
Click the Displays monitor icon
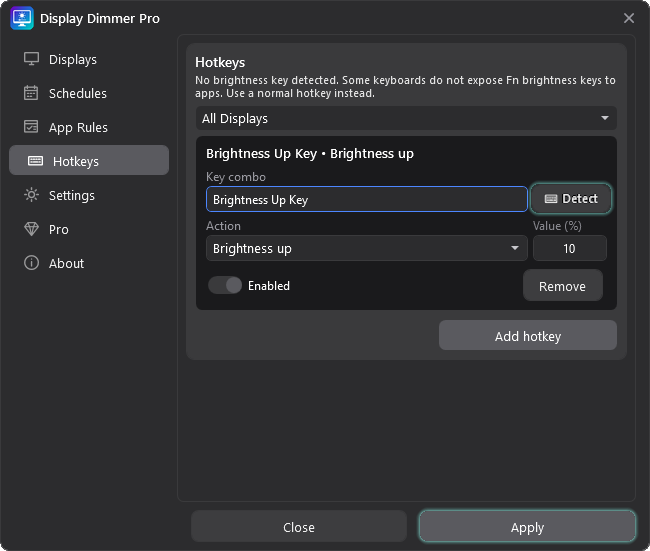(x=32, y=59)
